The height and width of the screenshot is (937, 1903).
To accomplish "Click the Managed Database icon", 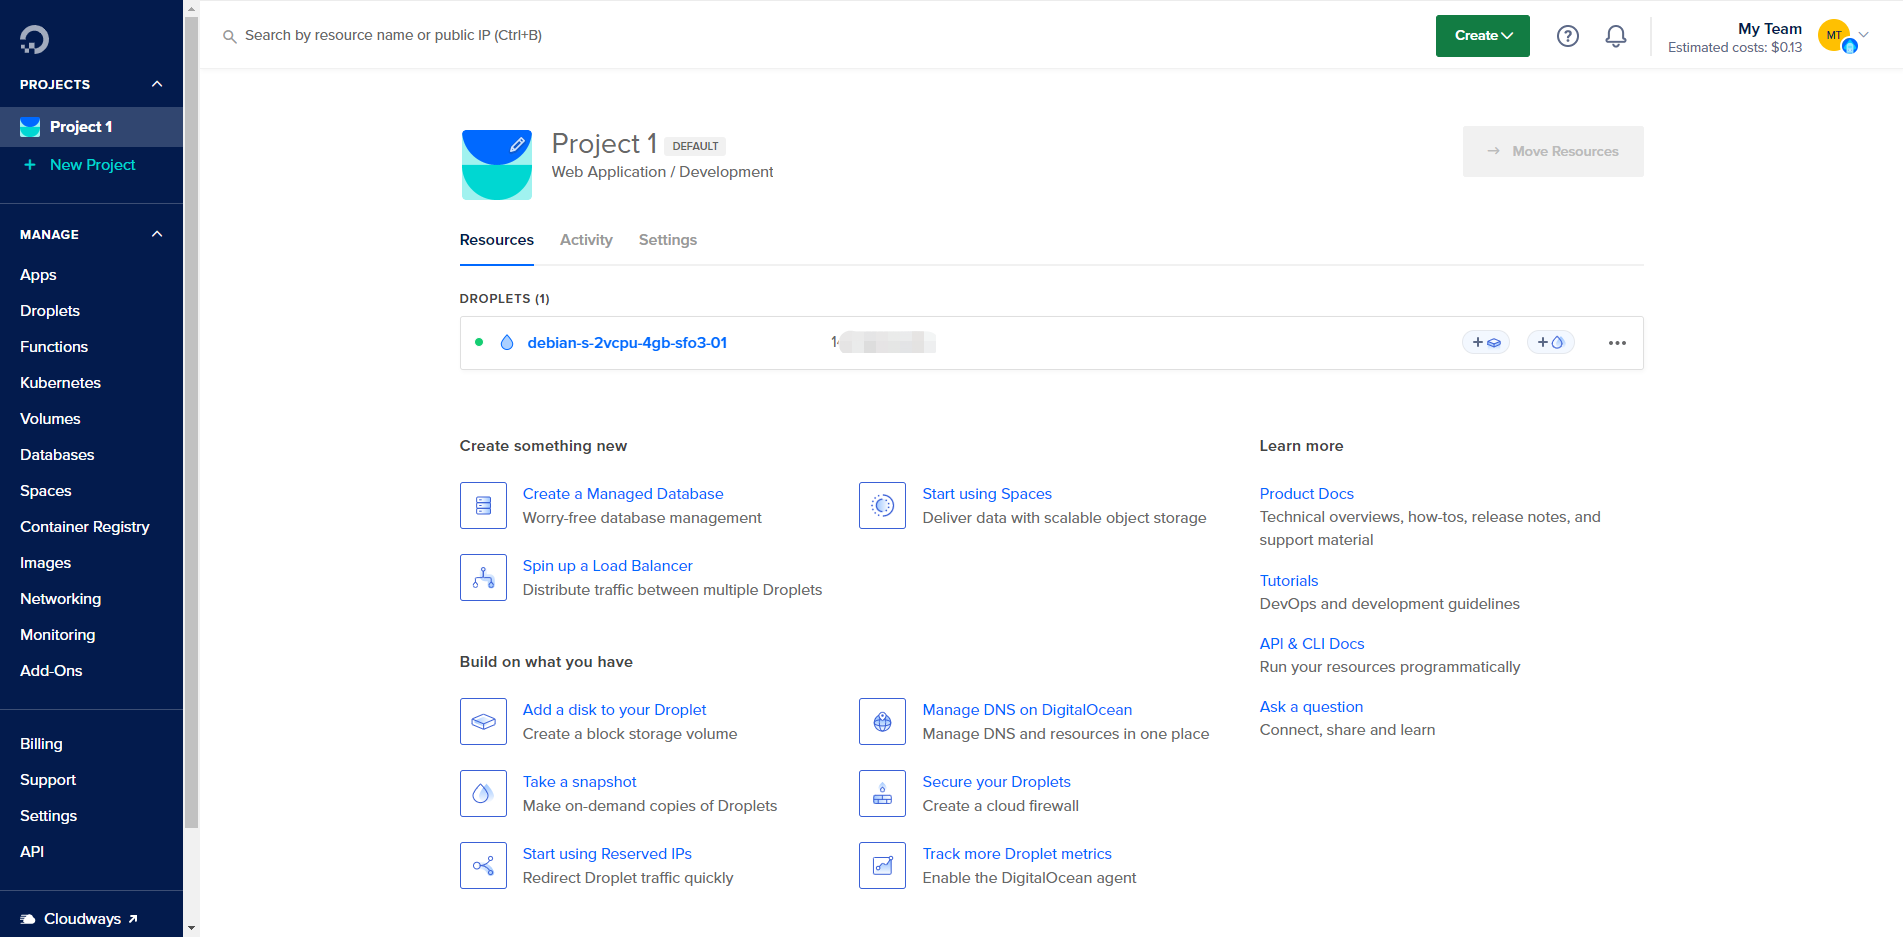I will [x=483, y=506].
